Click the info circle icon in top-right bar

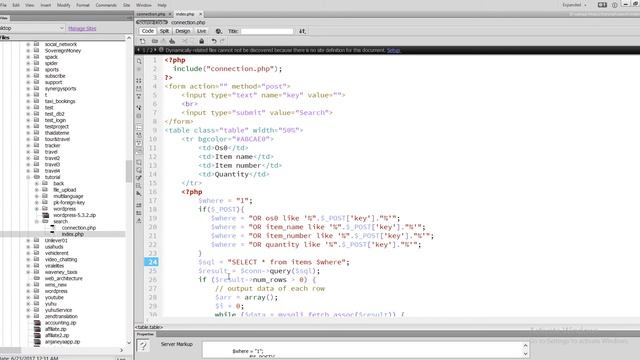point(615,5)
